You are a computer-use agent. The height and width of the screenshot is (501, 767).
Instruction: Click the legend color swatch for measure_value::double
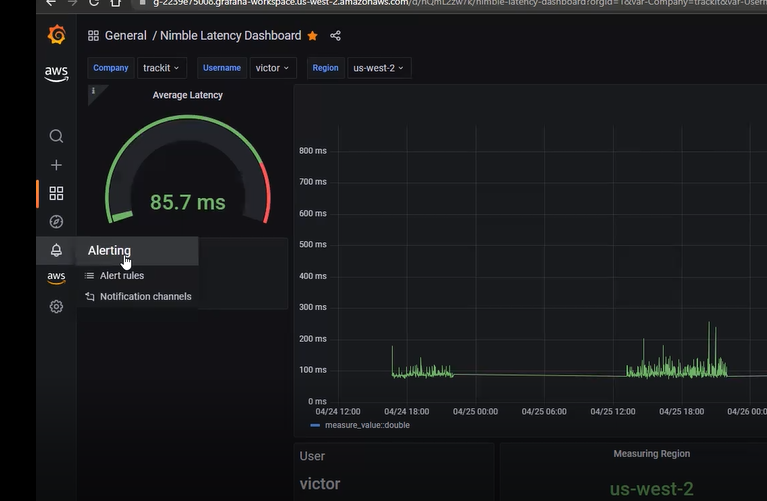pos(315,425)
